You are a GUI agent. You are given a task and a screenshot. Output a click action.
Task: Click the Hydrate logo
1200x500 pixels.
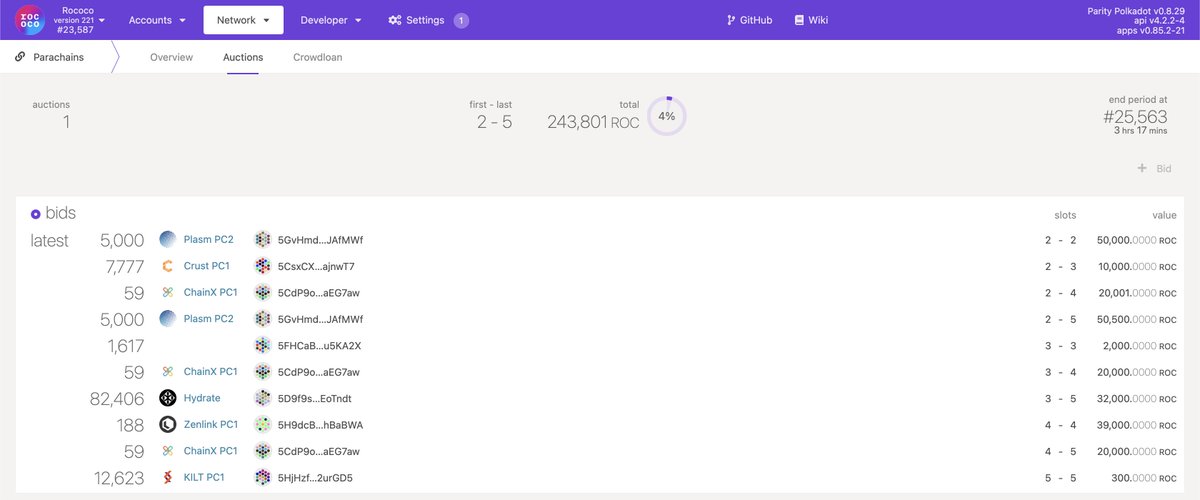tap(168, 398)
